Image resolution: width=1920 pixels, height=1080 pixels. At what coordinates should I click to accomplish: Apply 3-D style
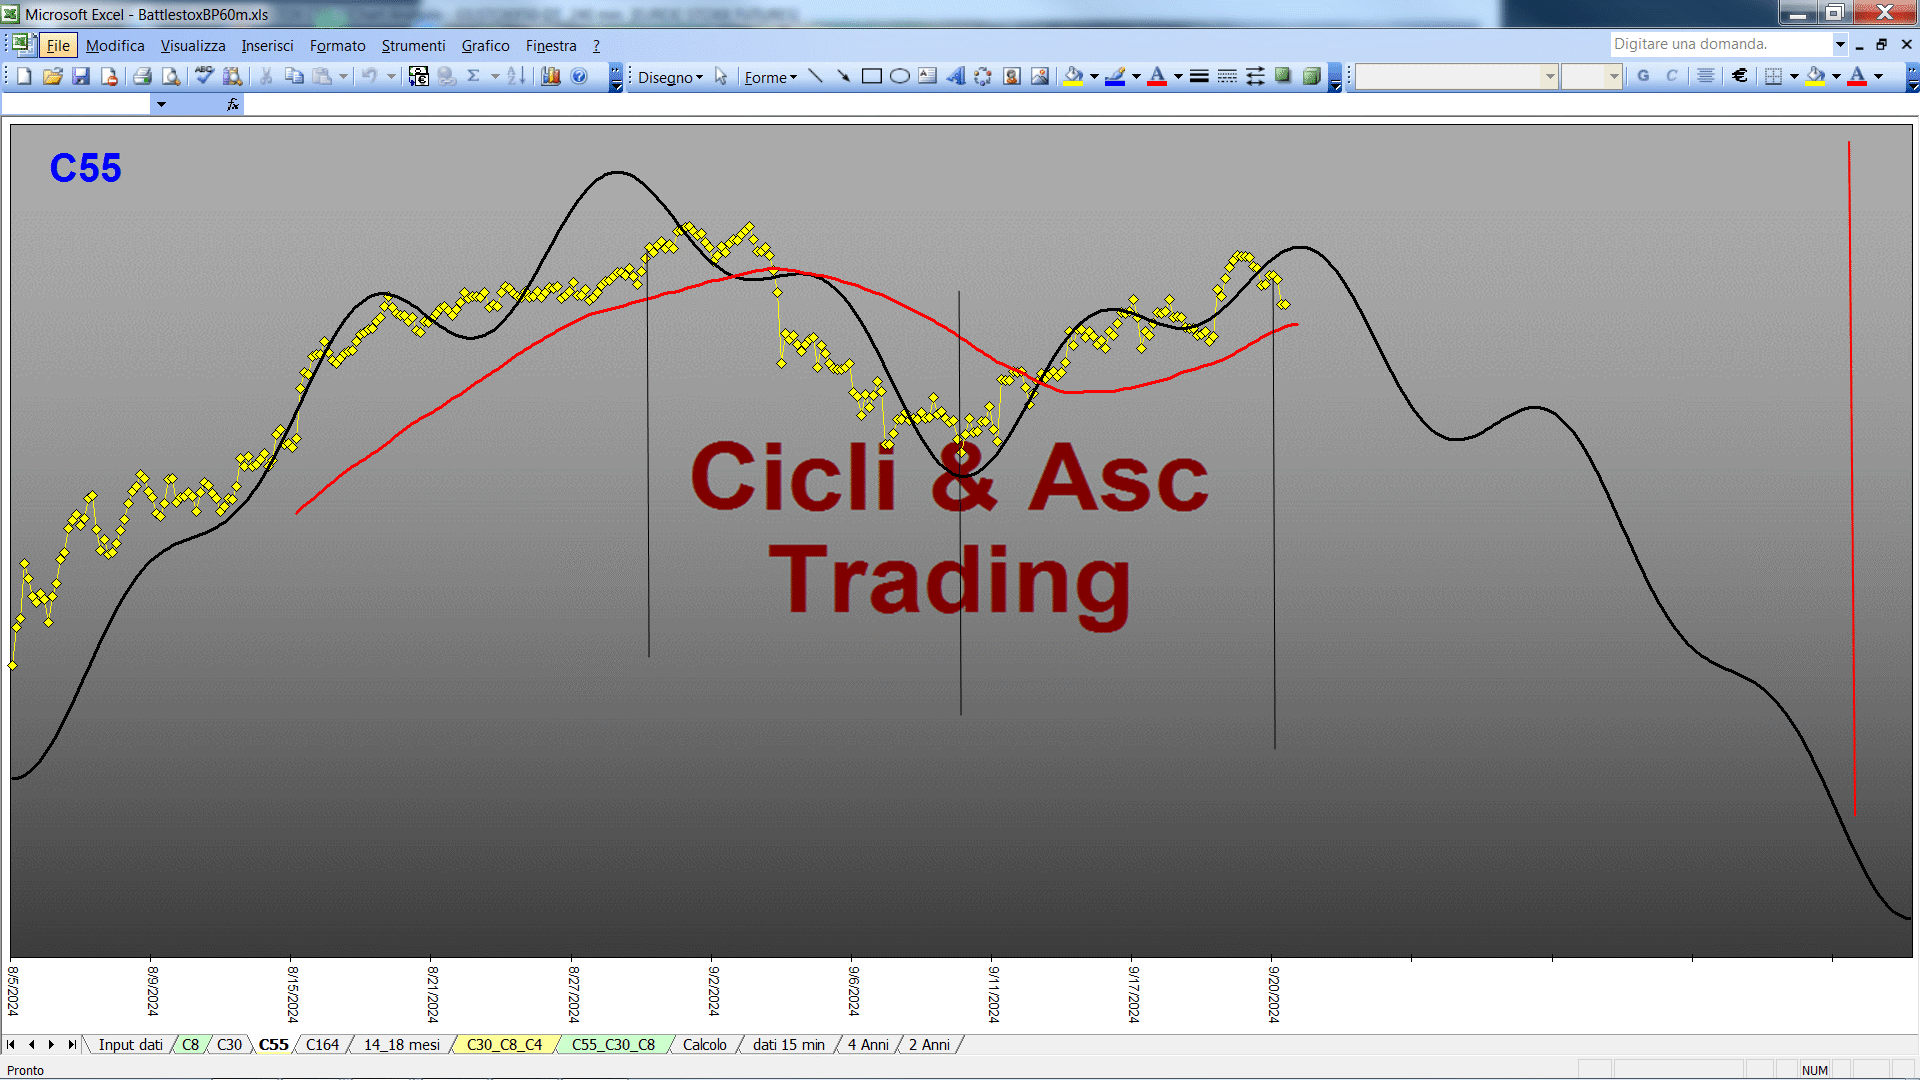click(x=1311, y=76)
